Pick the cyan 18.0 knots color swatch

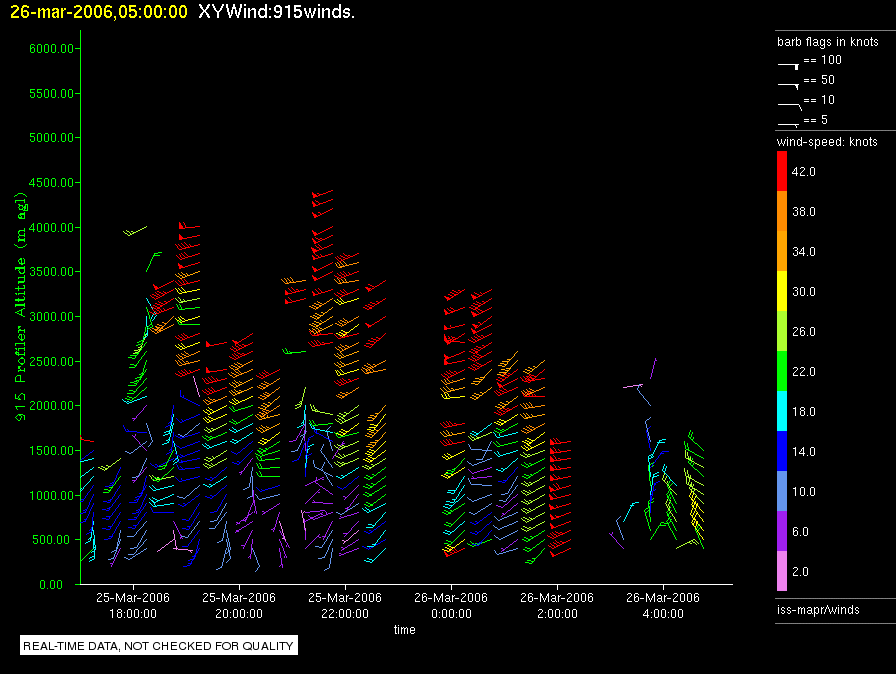coord(783,412)
